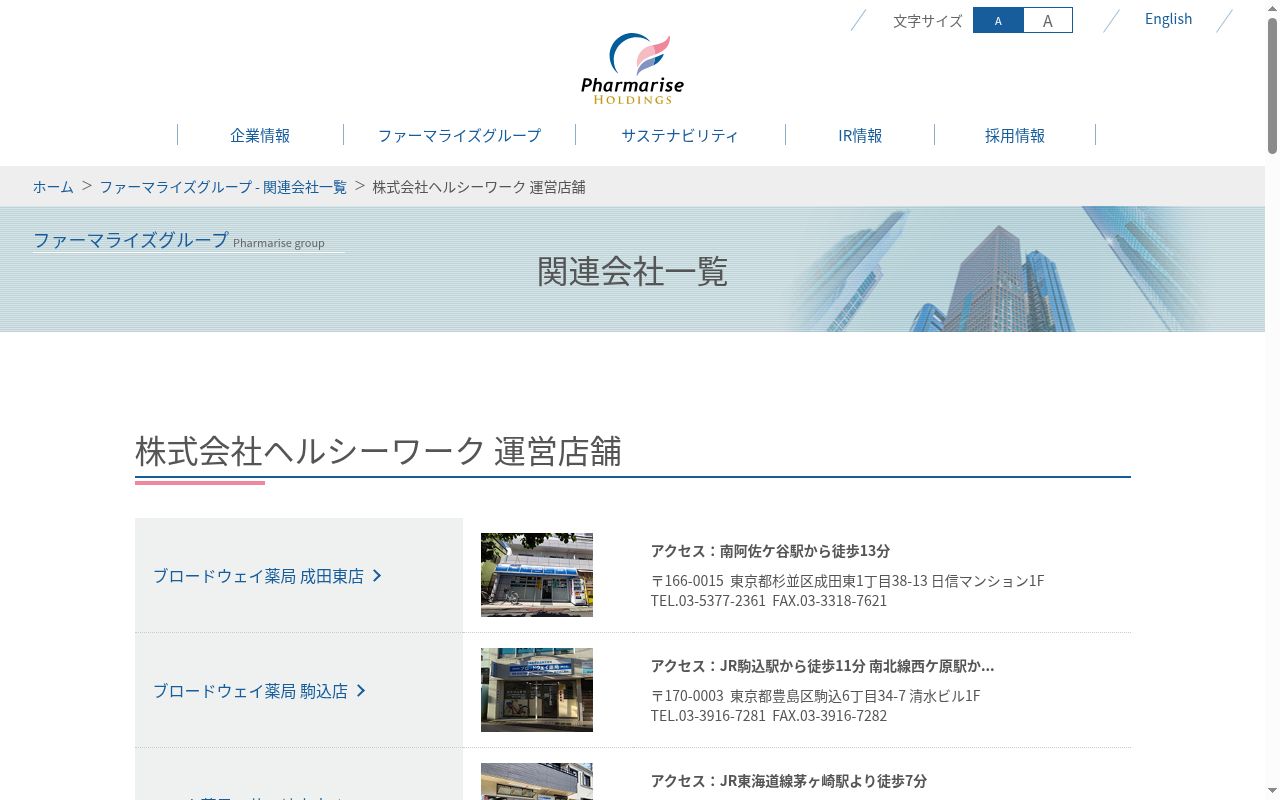Open the IR情報 menu
This screenshot has width=1280, height=800.
click(860, 135)
